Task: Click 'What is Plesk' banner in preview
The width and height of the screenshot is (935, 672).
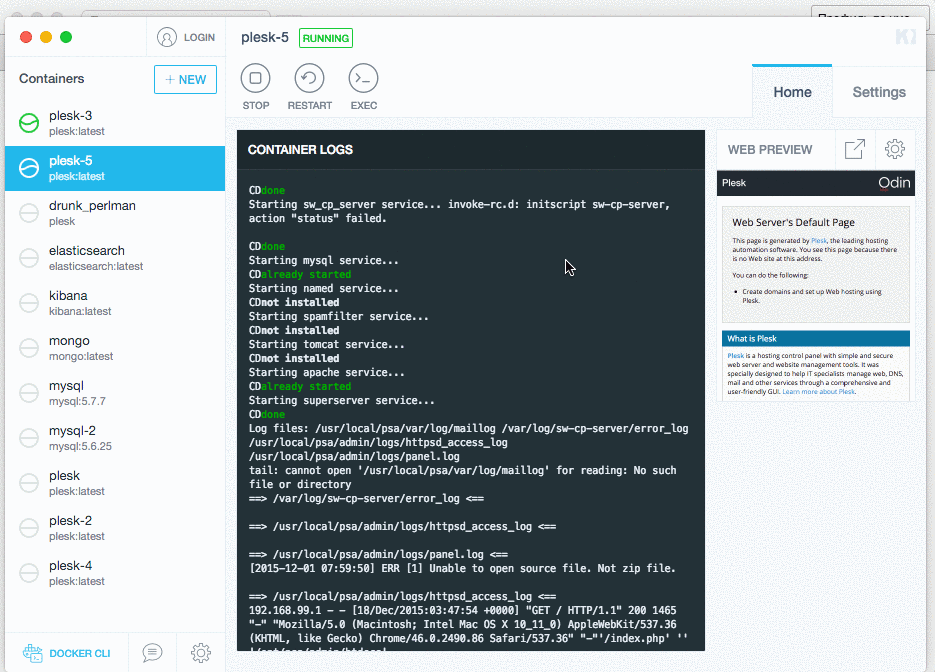Action: coord(816,339)
